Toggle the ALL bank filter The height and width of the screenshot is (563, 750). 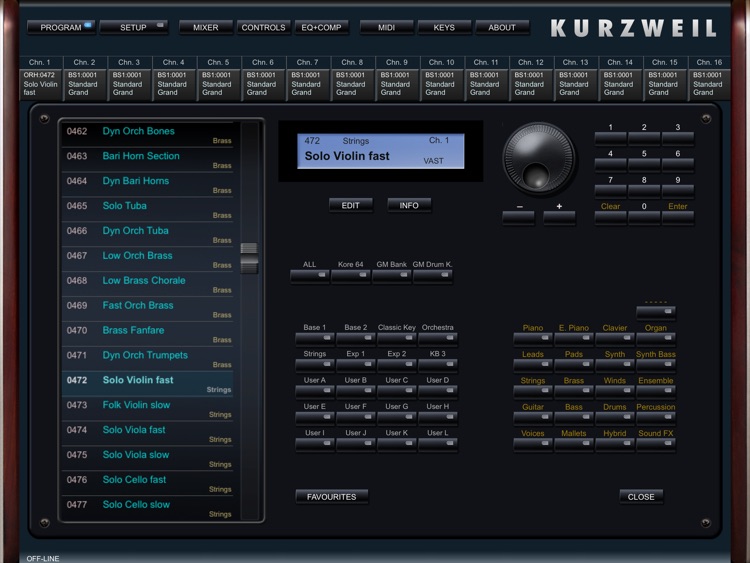click(x=309, y=276)
